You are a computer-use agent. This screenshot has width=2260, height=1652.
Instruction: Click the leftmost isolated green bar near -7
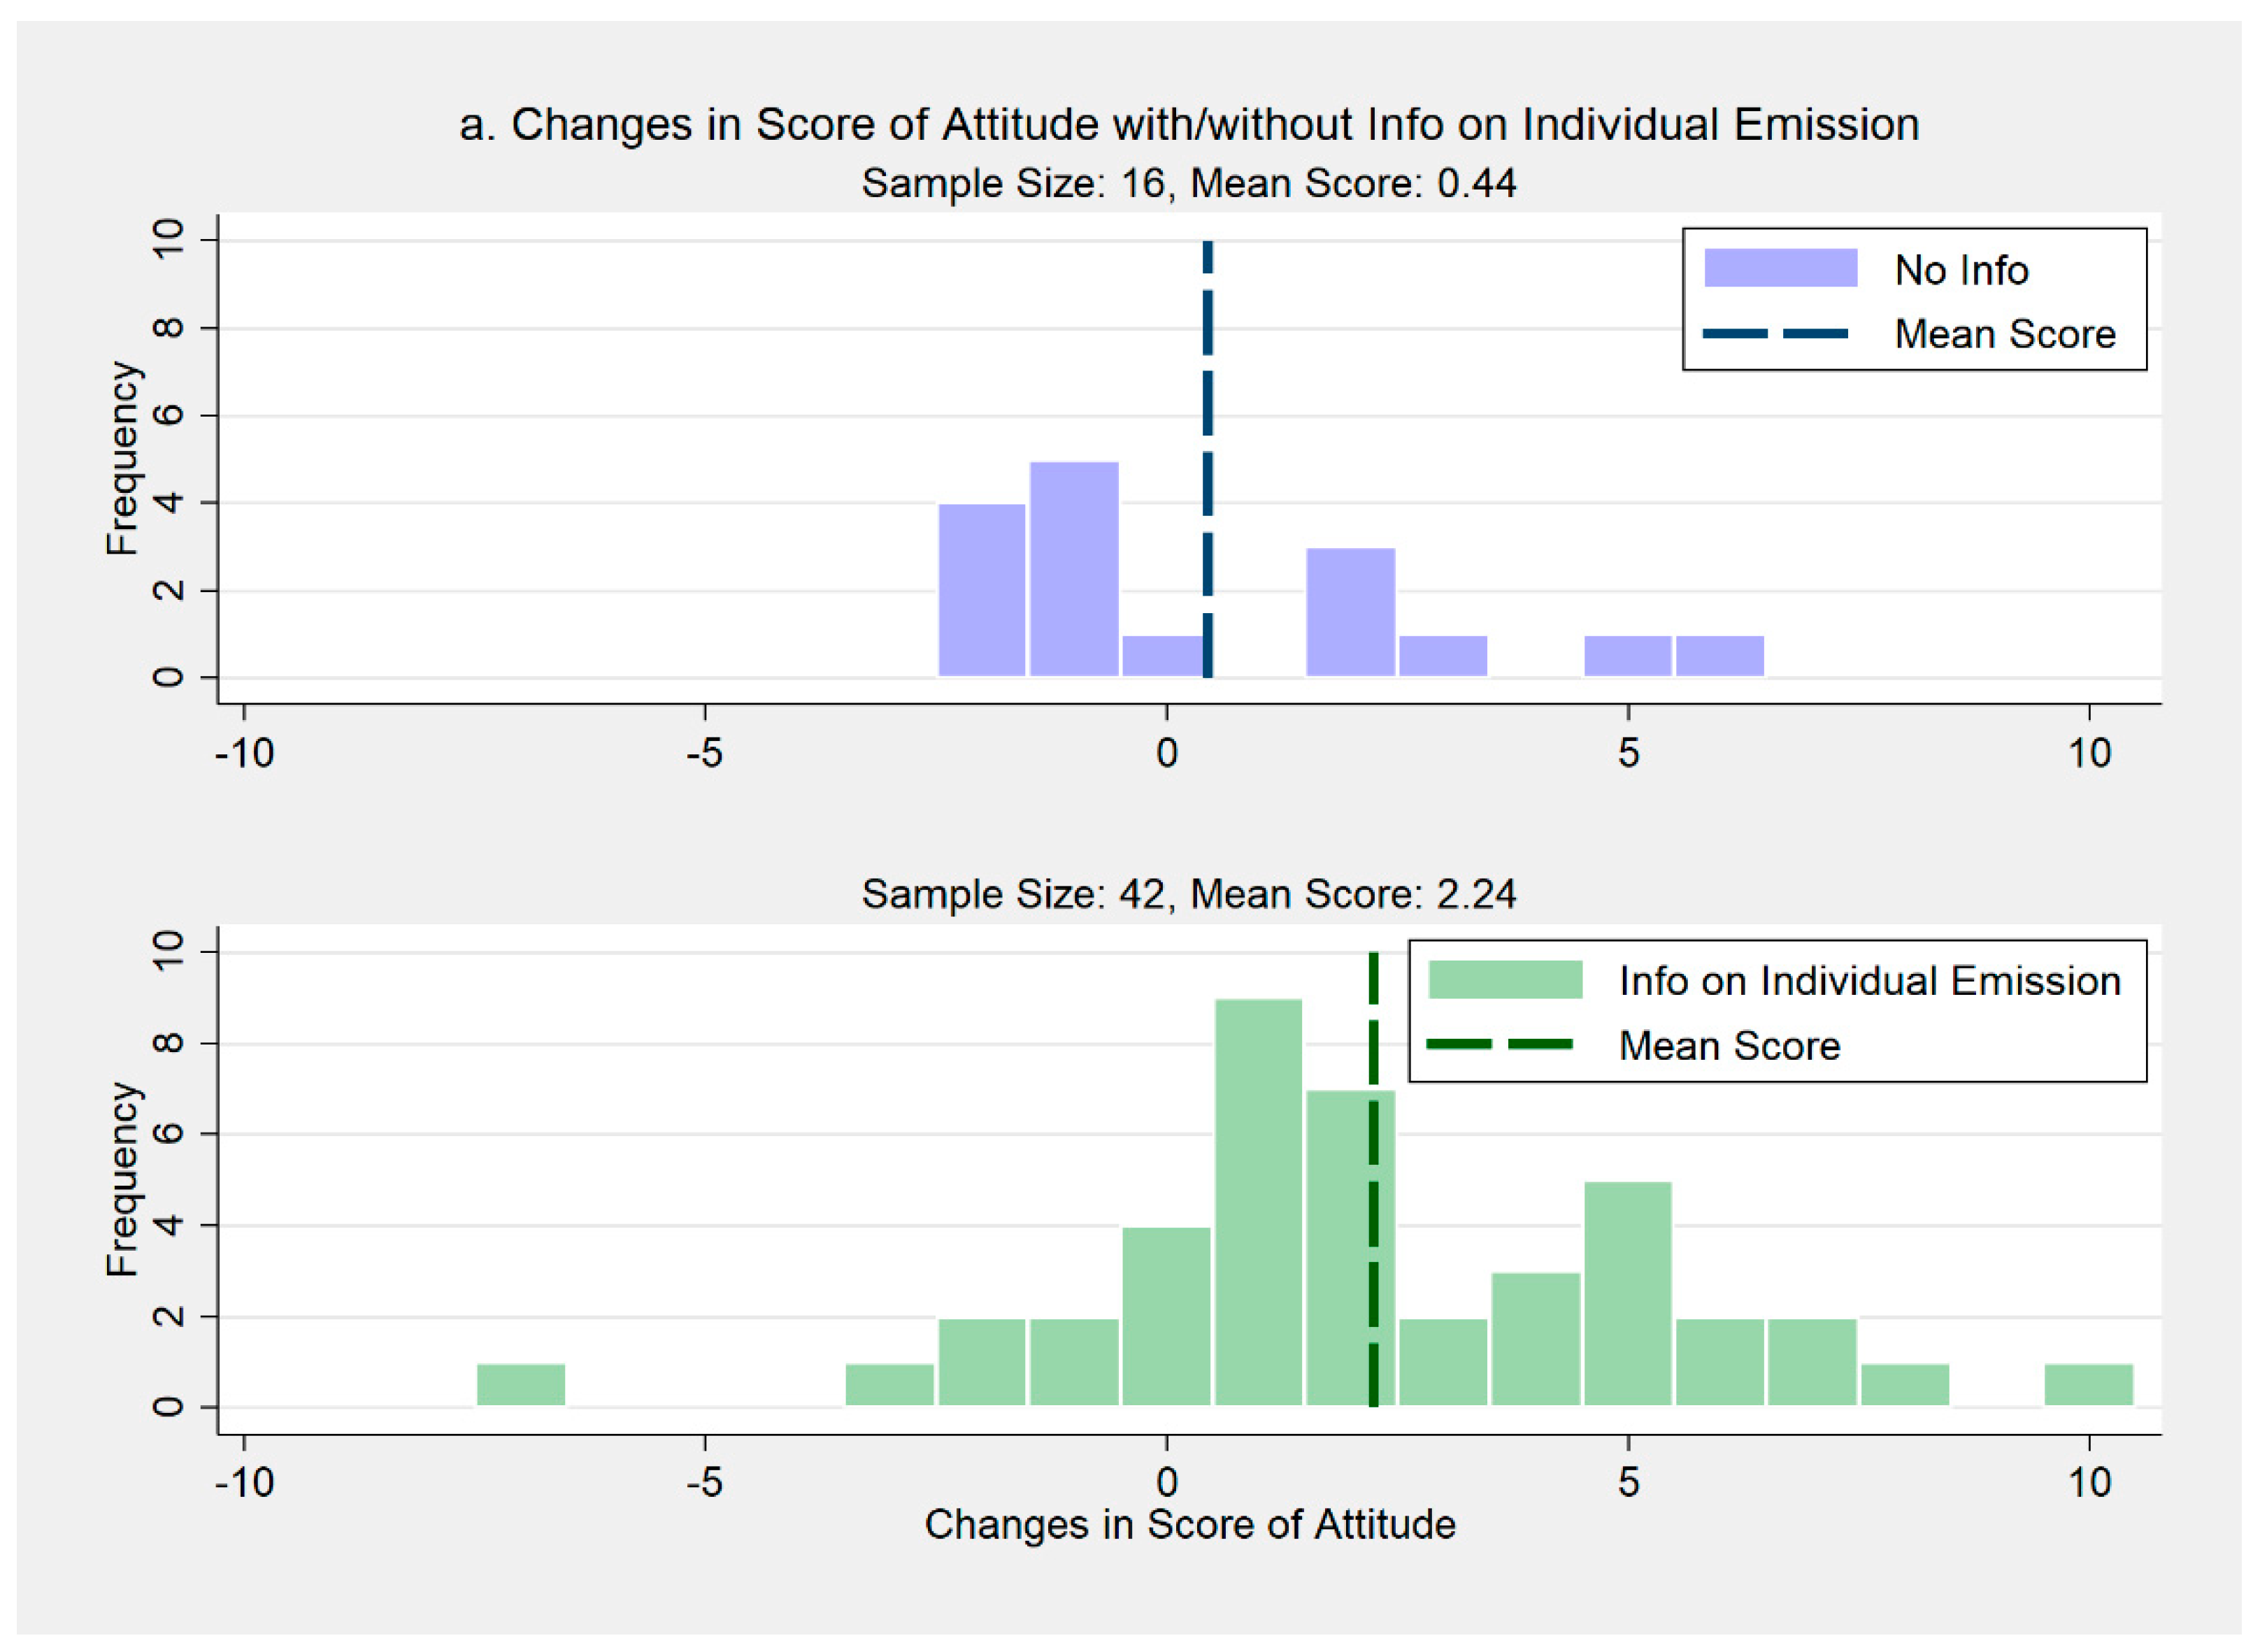[x=521, y=1385]
